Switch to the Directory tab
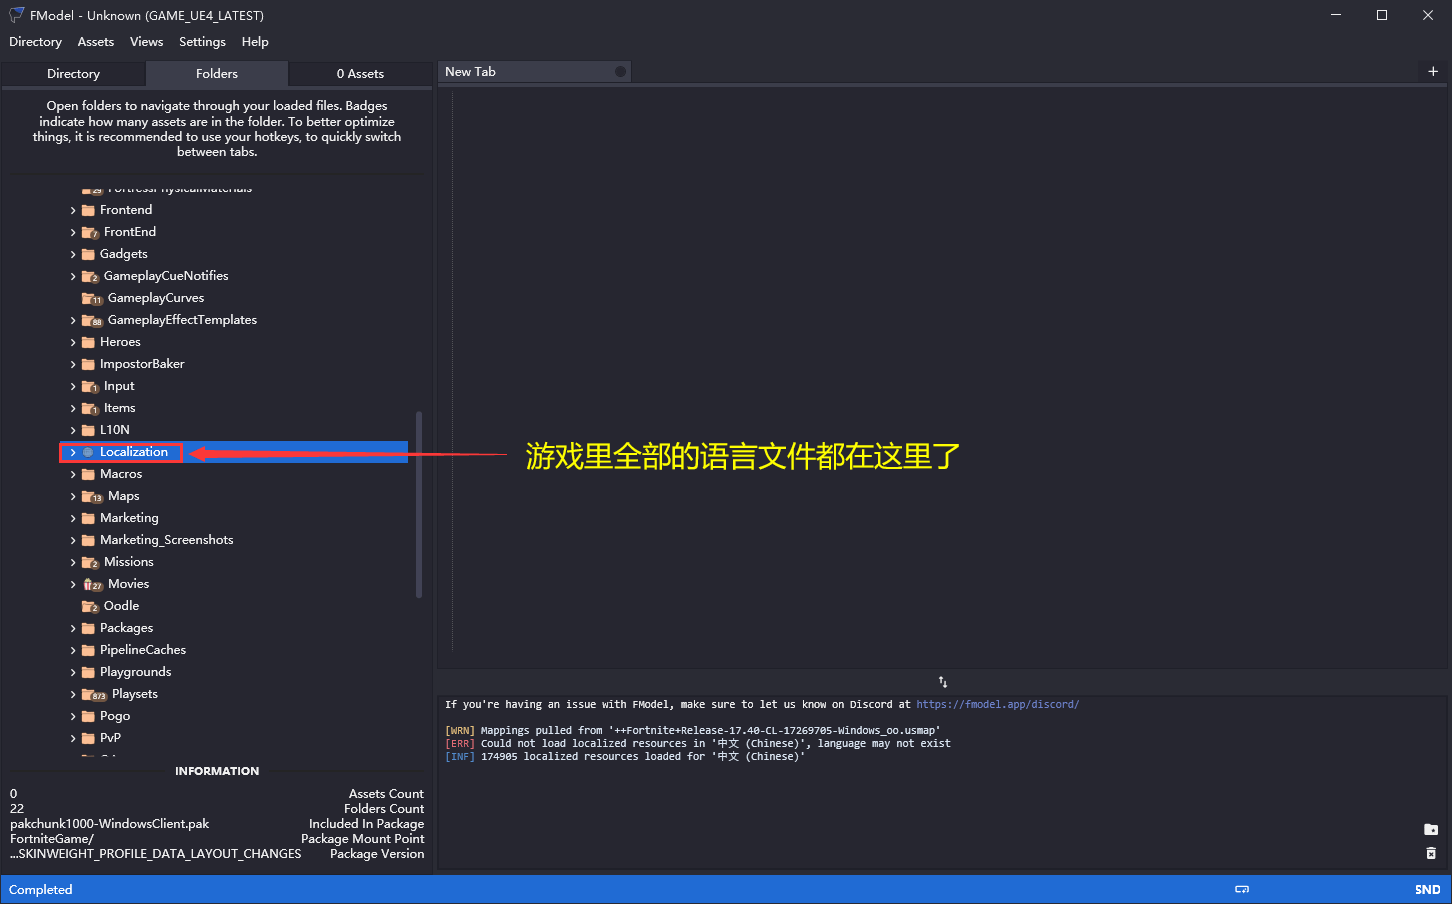The width and height of the screenshot is (1452, 904). coord(73,74)
